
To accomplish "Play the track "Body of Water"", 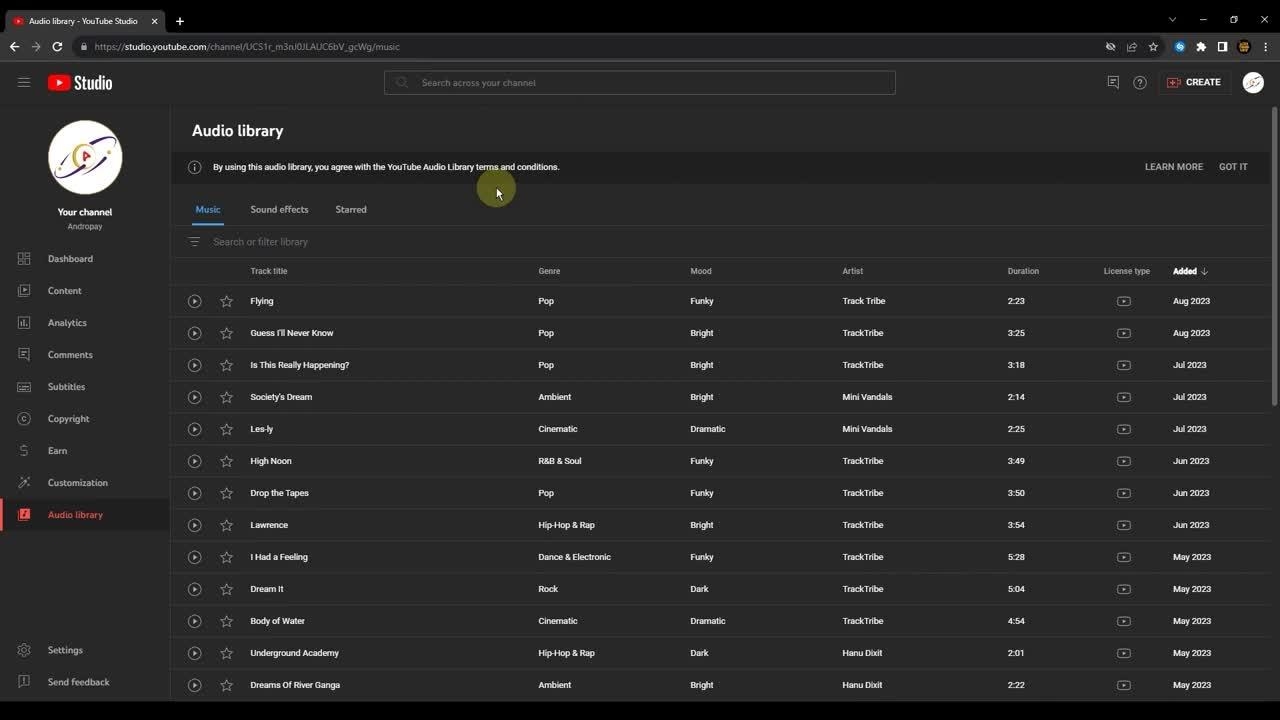I will click(x=194, y=621).
